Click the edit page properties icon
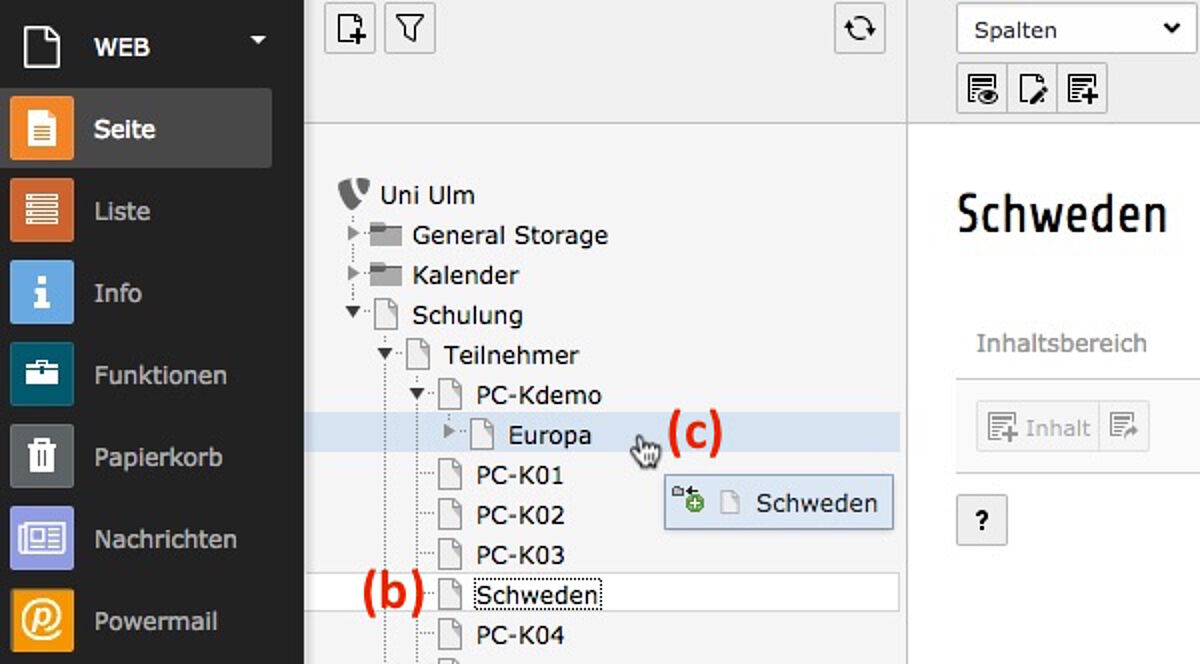Viewport: 1200px width, 664px height. coord(1032,88)
